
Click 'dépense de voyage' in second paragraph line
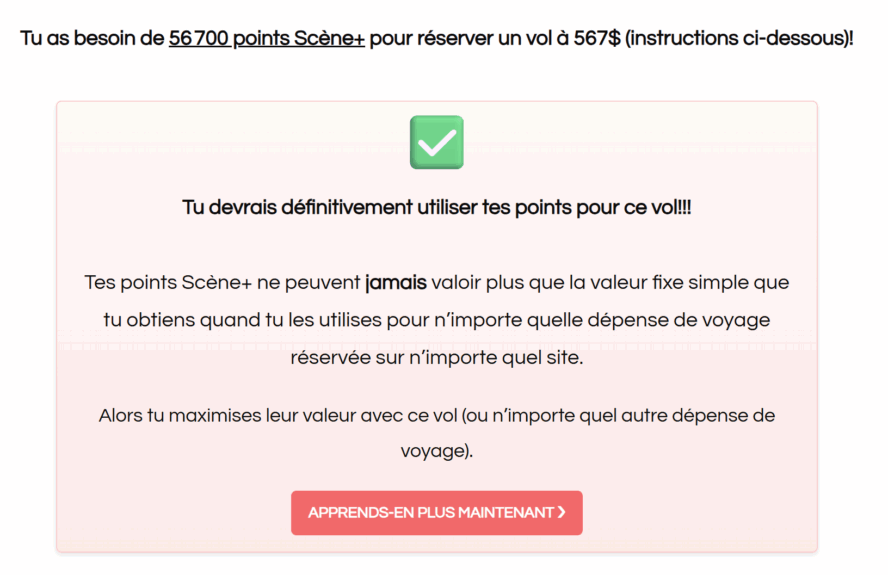click(x=678, y=320)
